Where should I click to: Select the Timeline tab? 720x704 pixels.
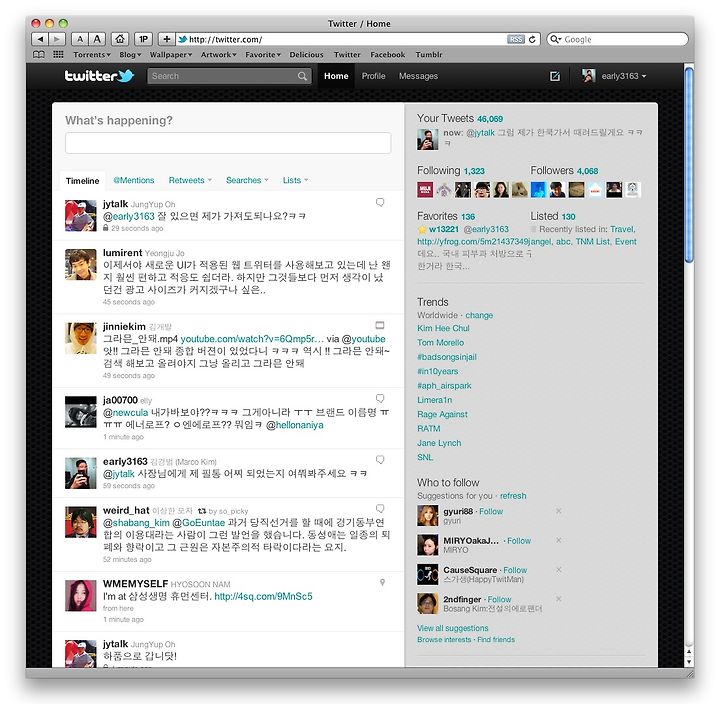[x=82, y=180]
